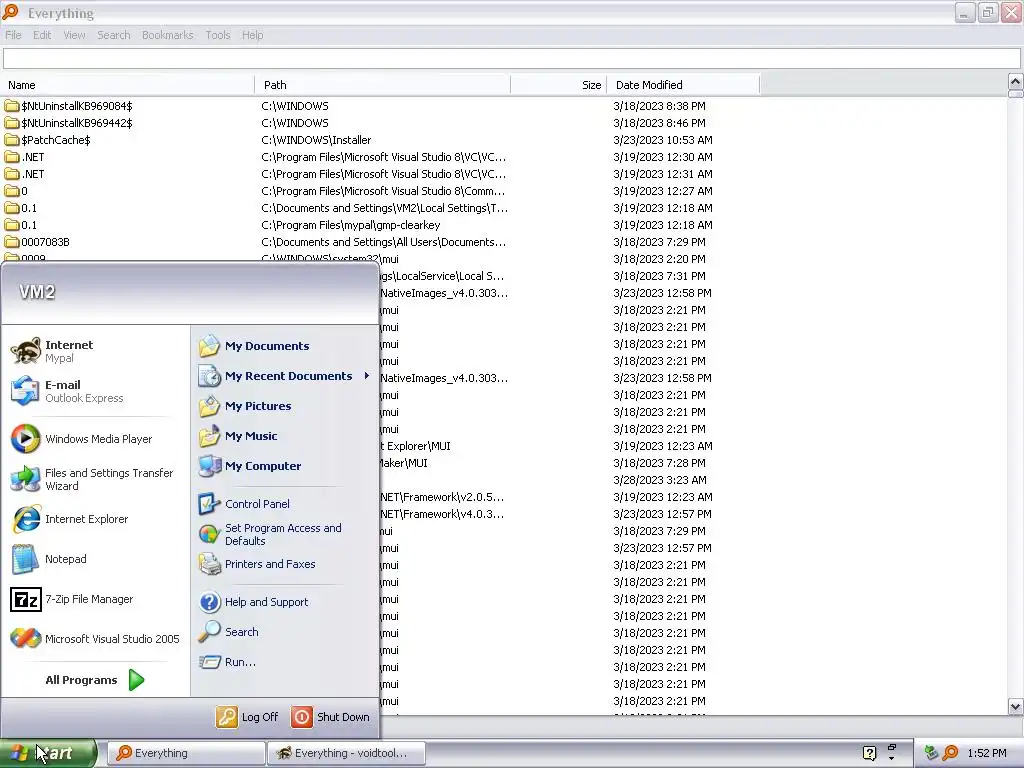This screenshot has width=1024, height=768.
Task: Open Help and Support icon
Action: pos(209,602)
